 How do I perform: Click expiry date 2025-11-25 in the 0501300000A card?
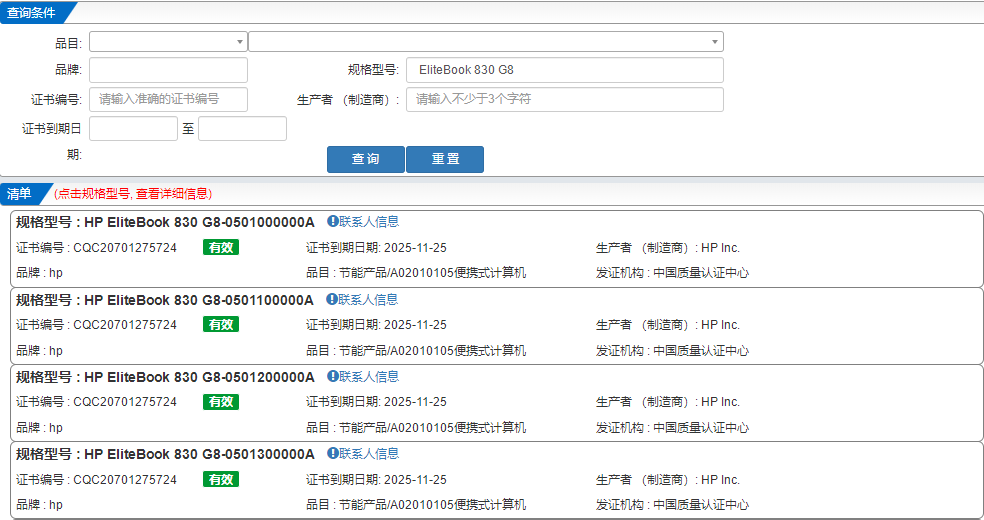(x=415, y=480)
